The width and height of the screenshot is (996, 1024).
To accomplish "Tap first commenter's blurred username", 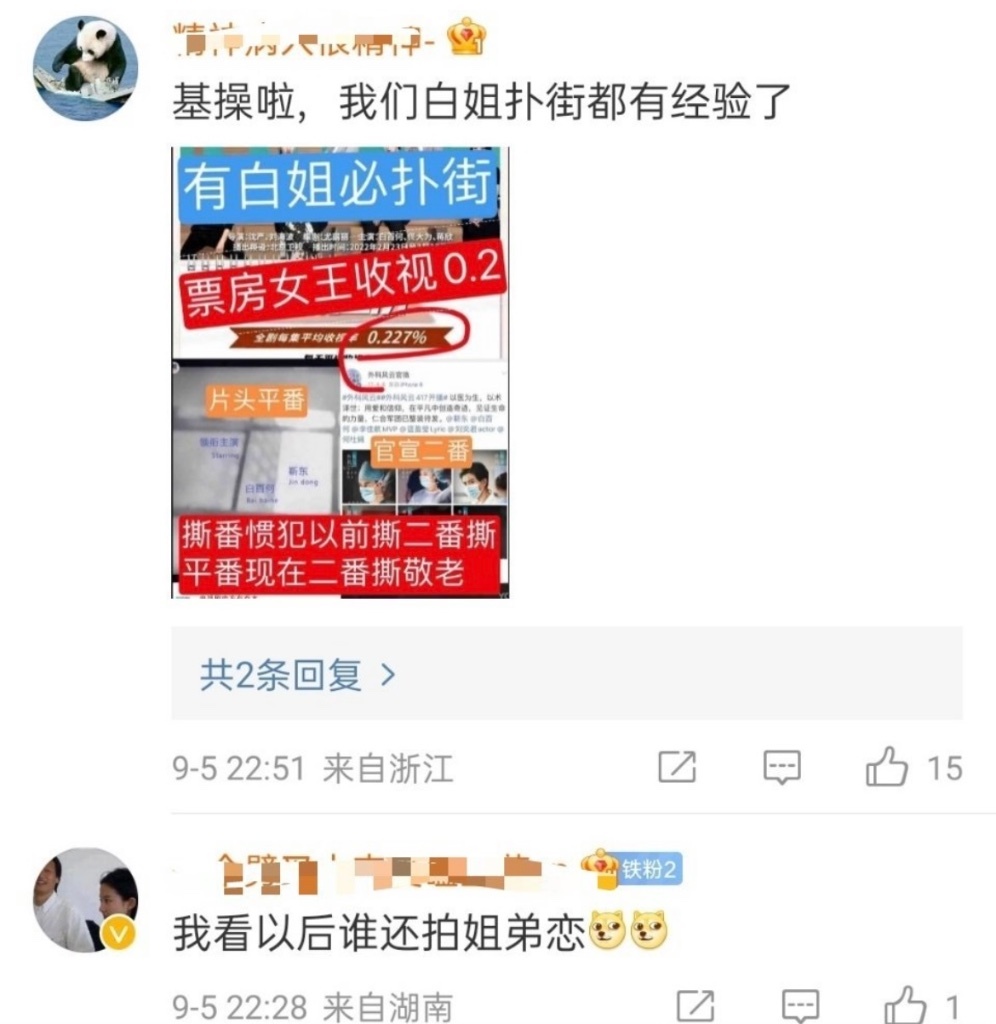I will 303,39.
